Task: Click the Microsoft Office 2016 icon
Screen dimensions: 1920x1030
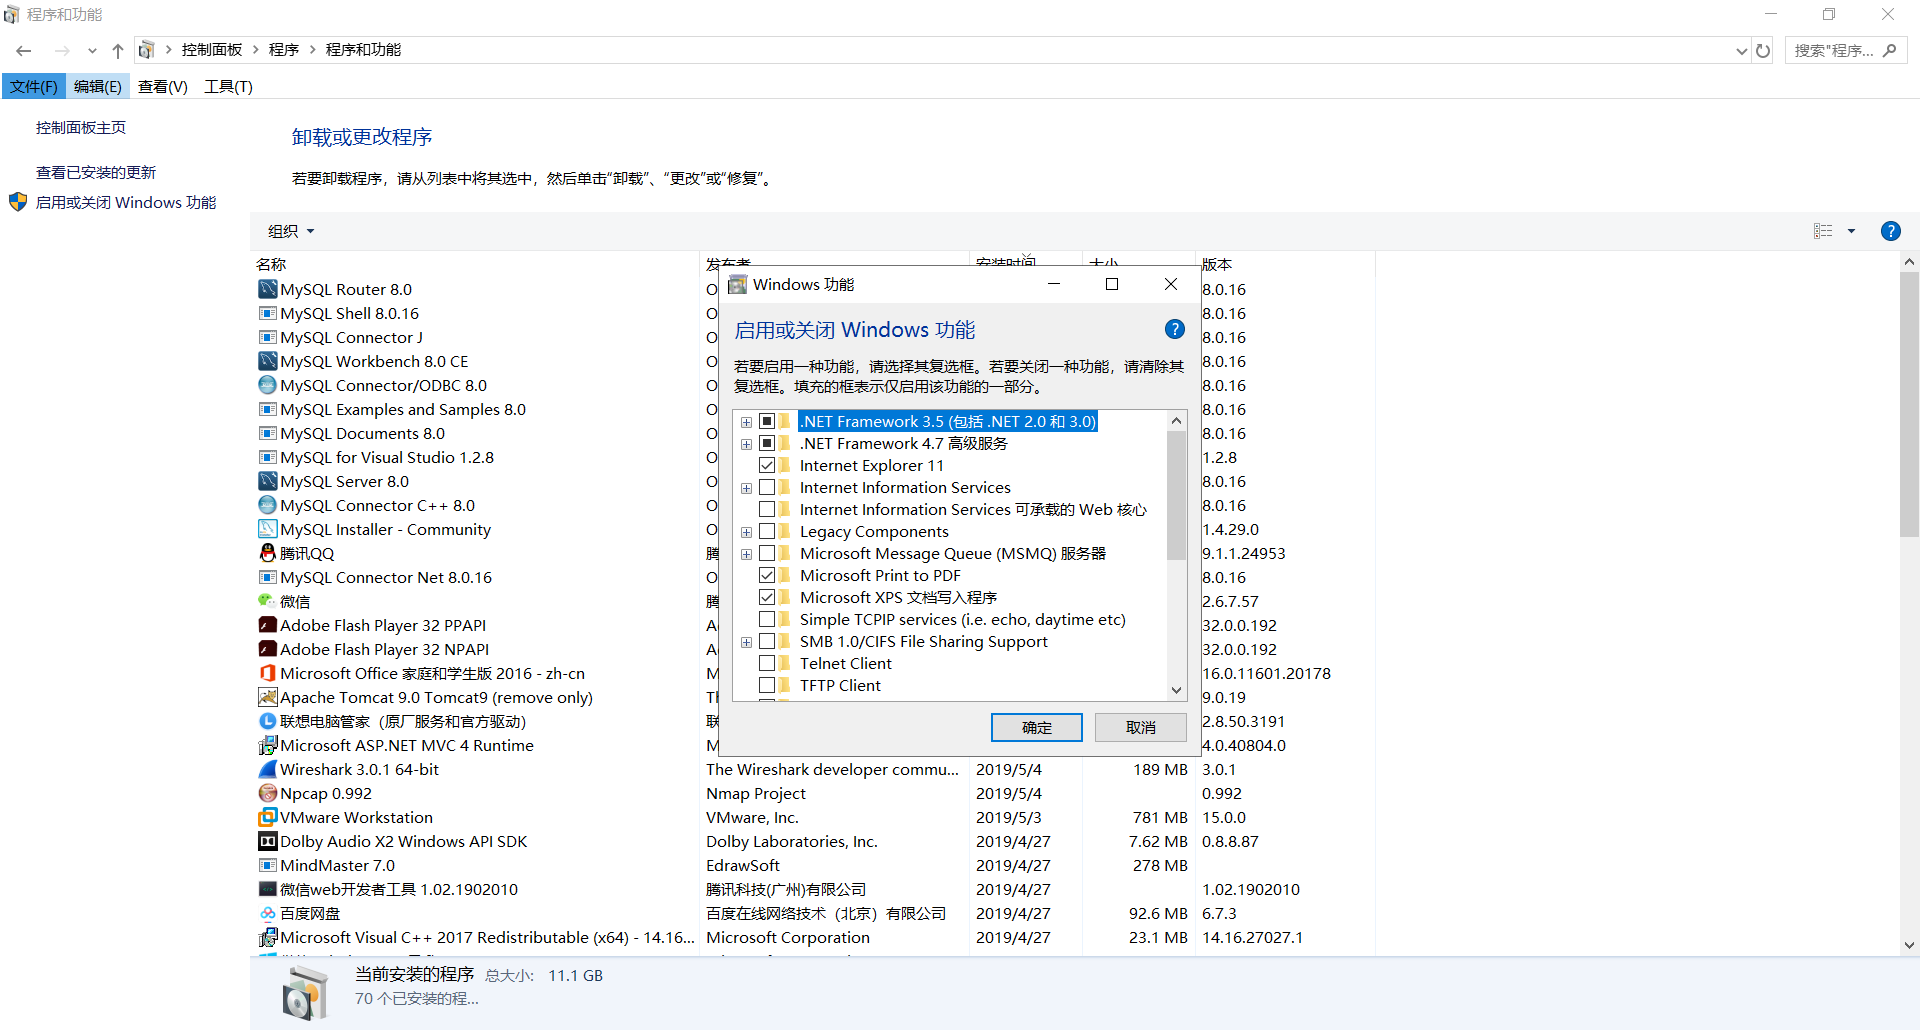Action: [x=267, y=673]
